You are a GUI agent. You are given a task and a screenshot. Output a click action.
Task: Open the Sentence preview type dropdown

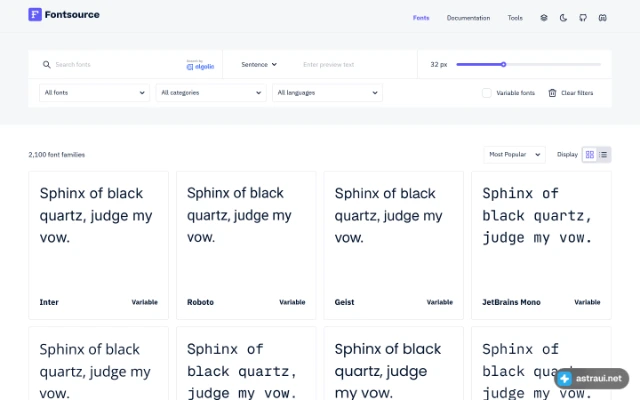pyautogui.click(x=259, y=64)
